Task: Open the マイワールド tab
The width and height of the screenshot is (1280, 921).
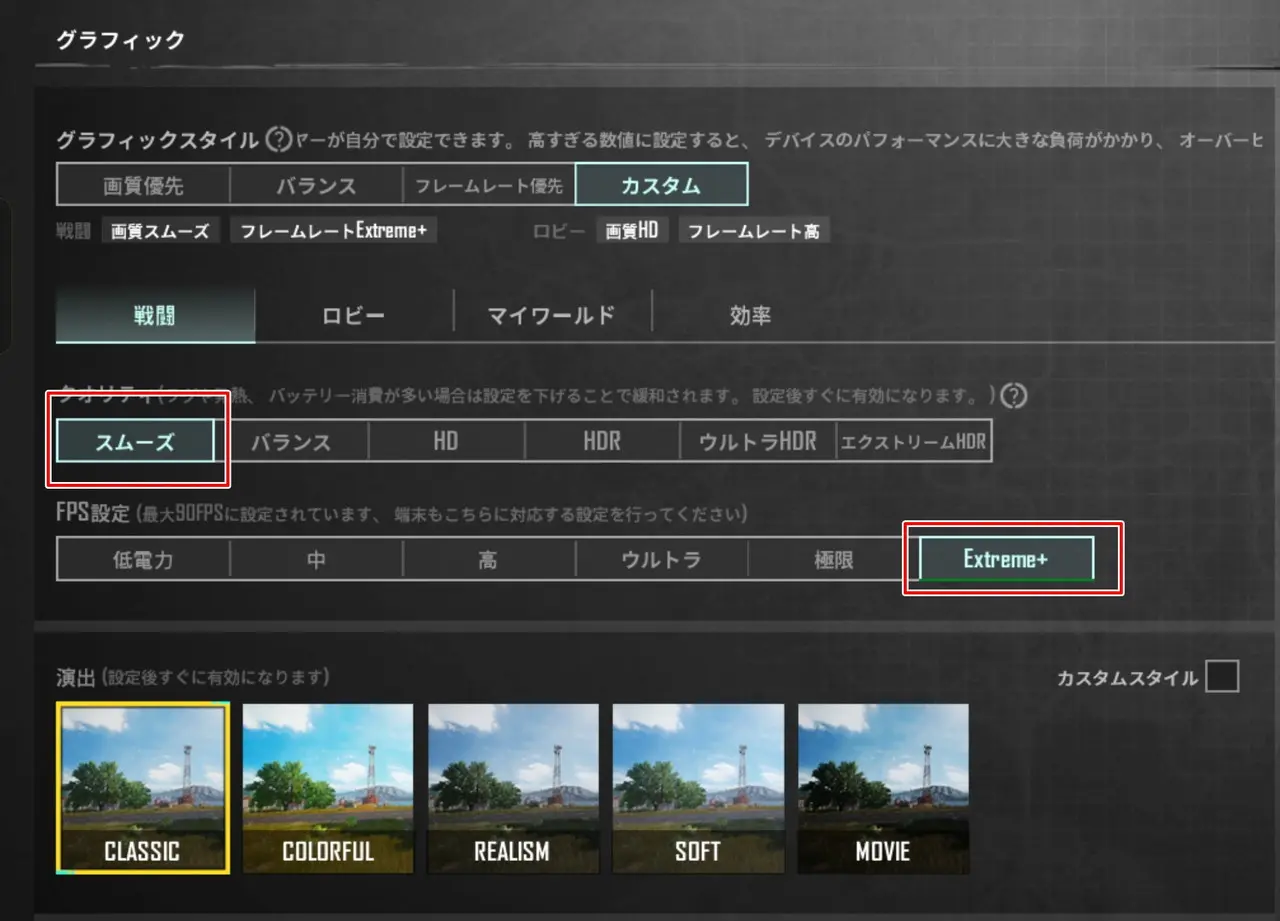Action: (551, 316)
